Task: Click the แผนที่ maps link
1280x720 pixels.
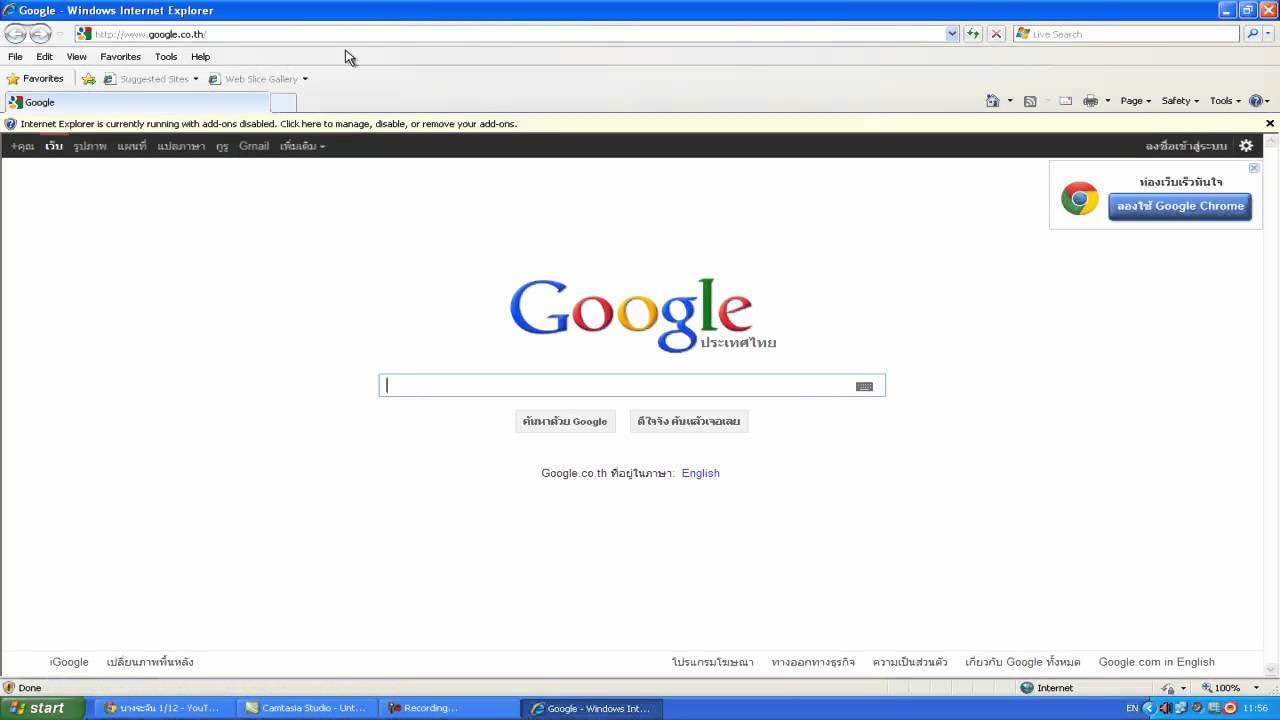Action: pyautogui.click(x=132, y=146)
